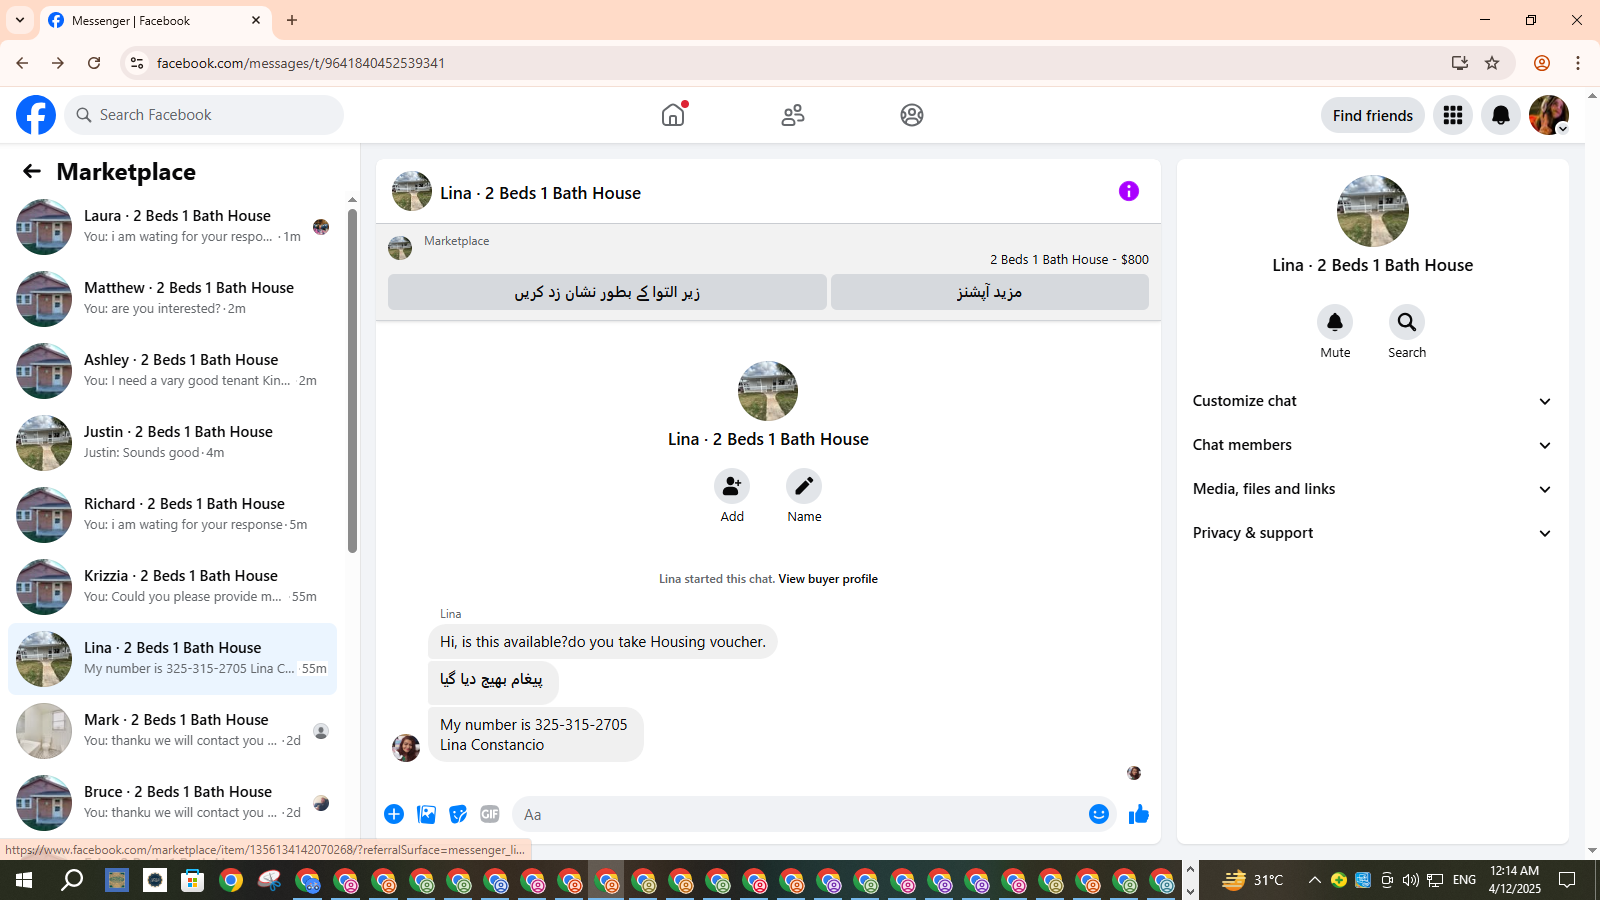Open the Windows action center
The image size is (1600, 900).
point(1567,880)
